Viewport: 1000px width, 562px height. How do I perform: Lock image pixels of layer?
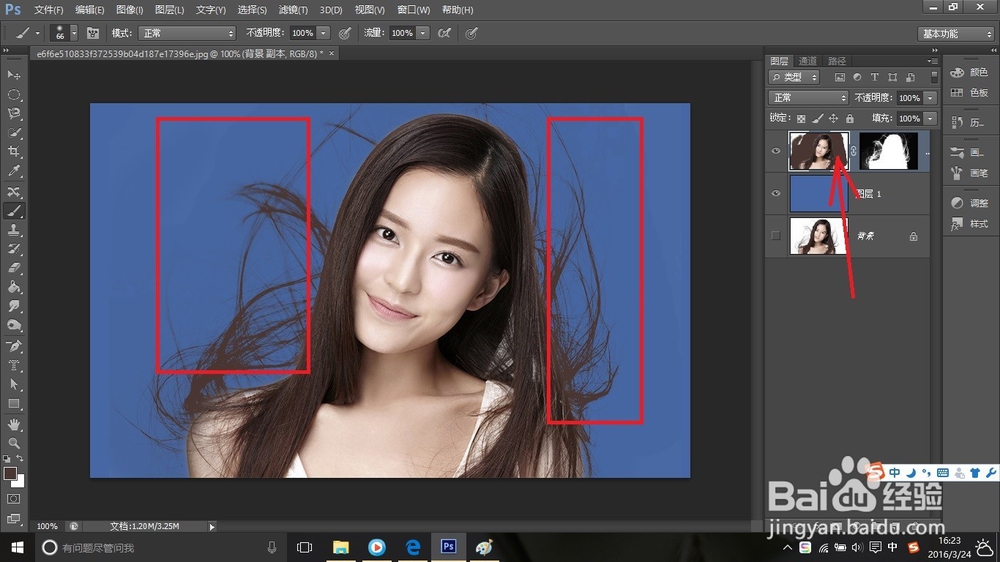[x=818, y=119]
